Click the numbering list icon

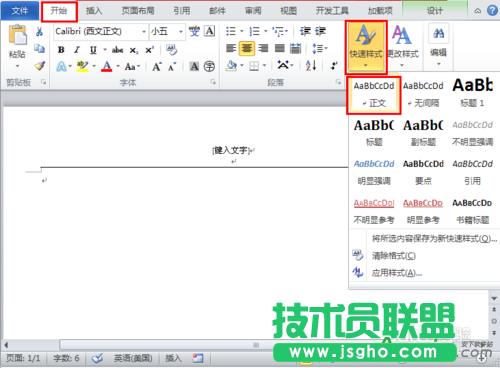click(254, 32)
